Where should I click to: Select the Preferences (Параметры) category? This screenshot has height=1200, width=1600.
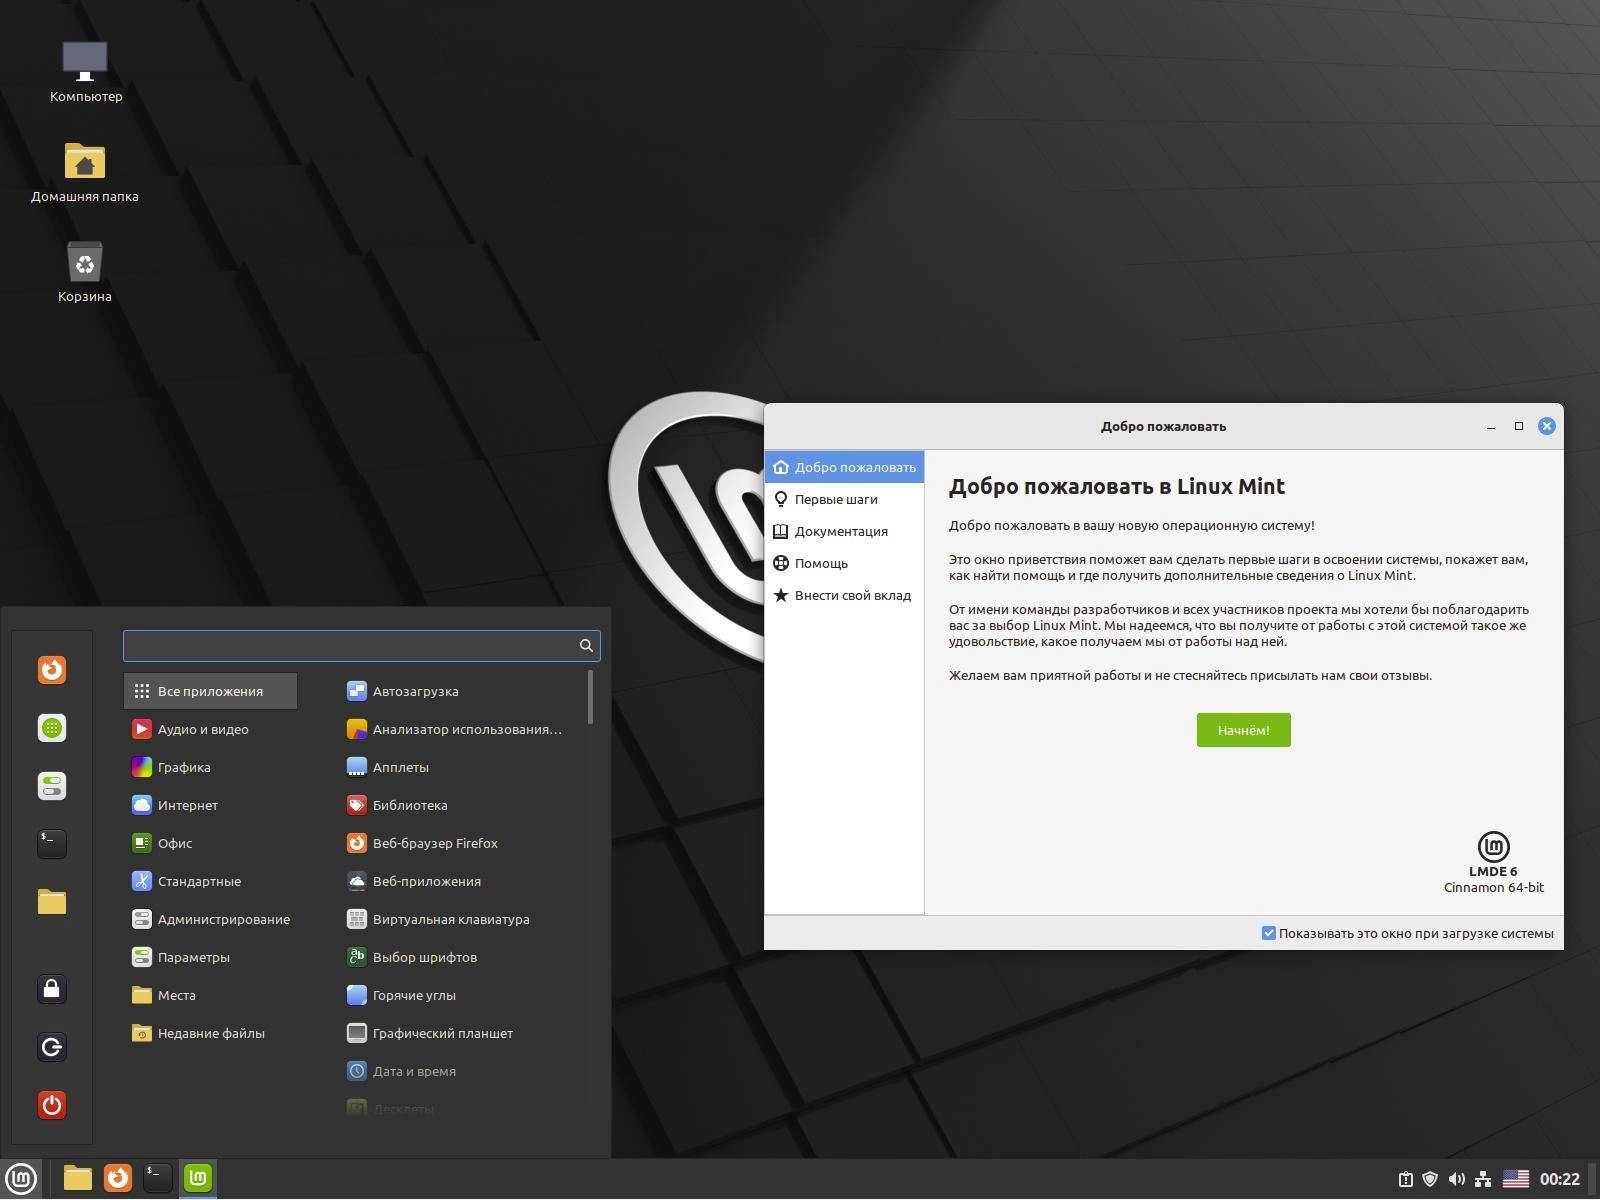click(x=210, y=957)
